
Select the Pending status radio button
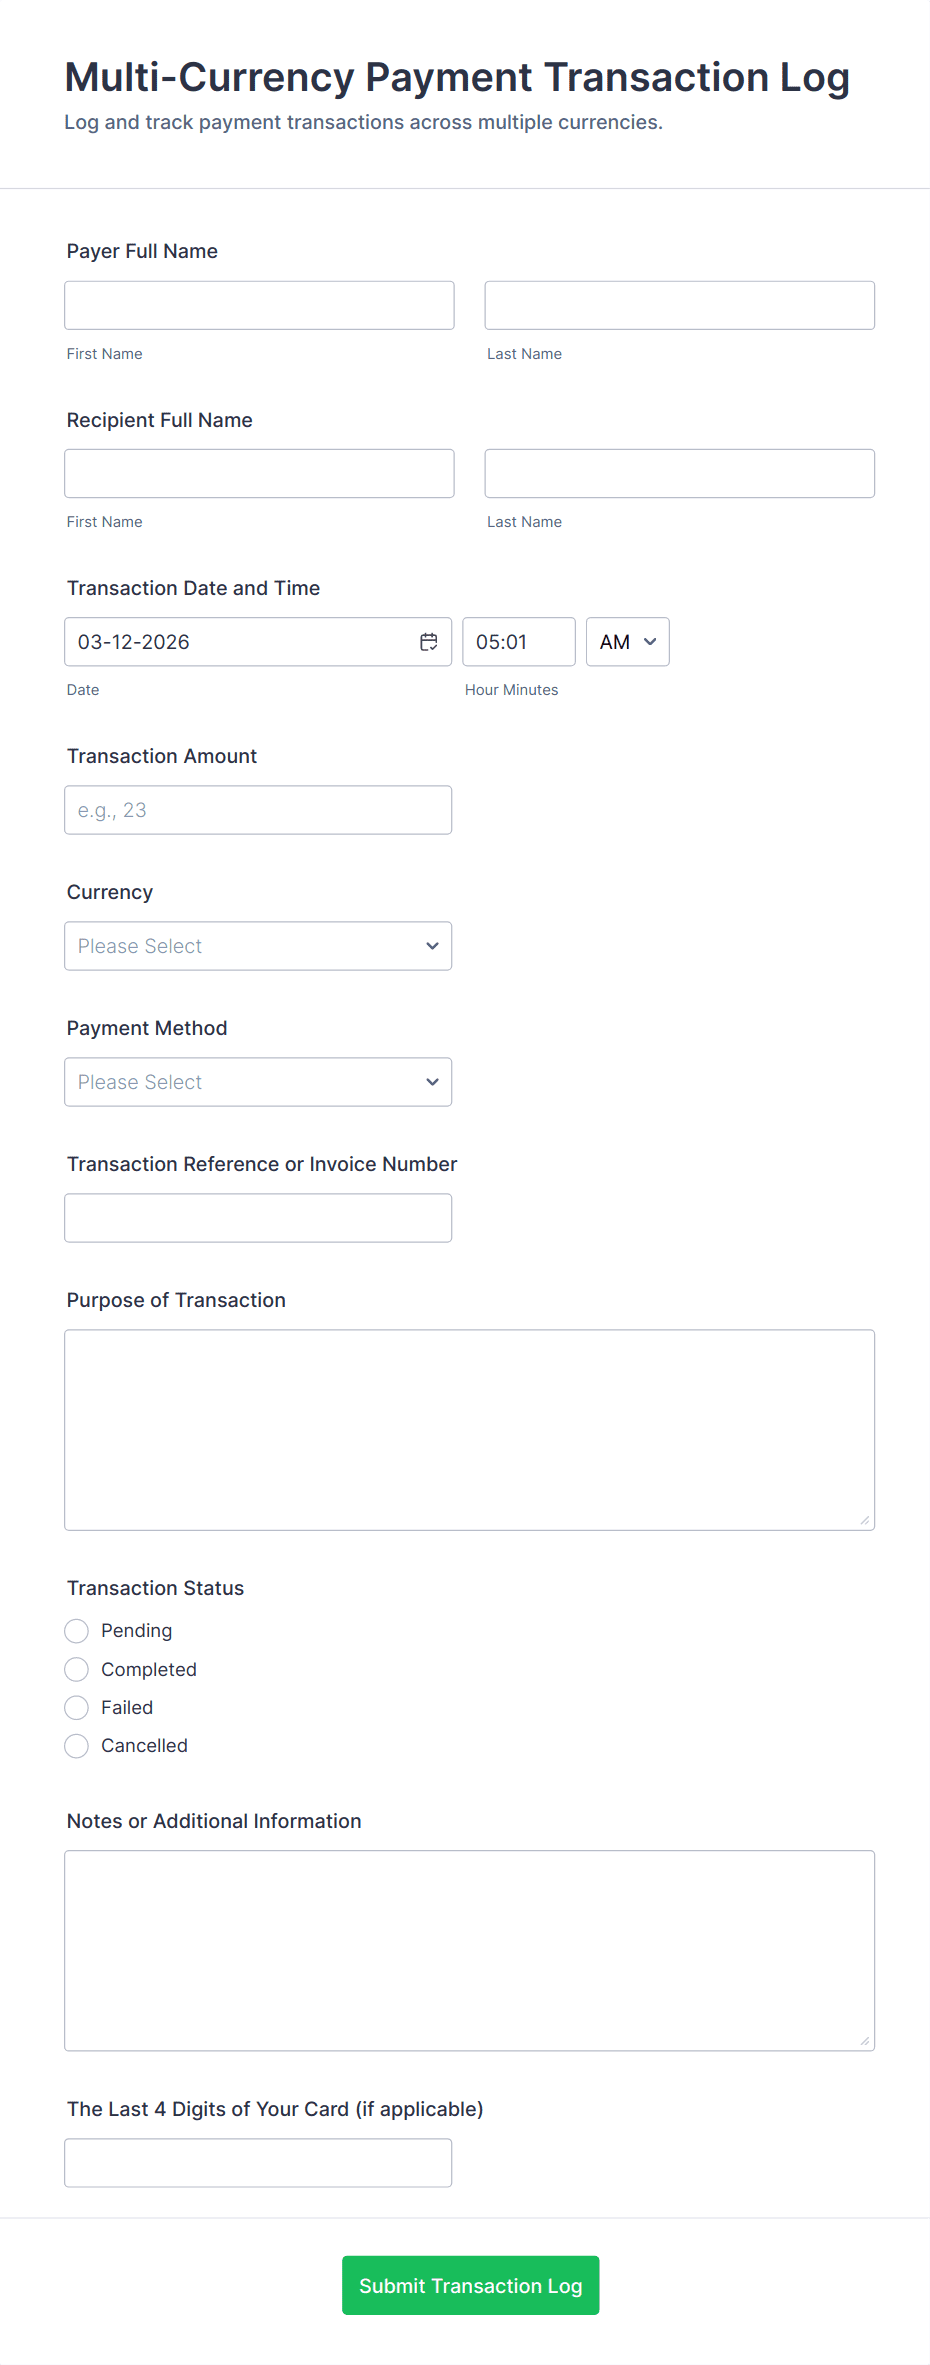77,1631
